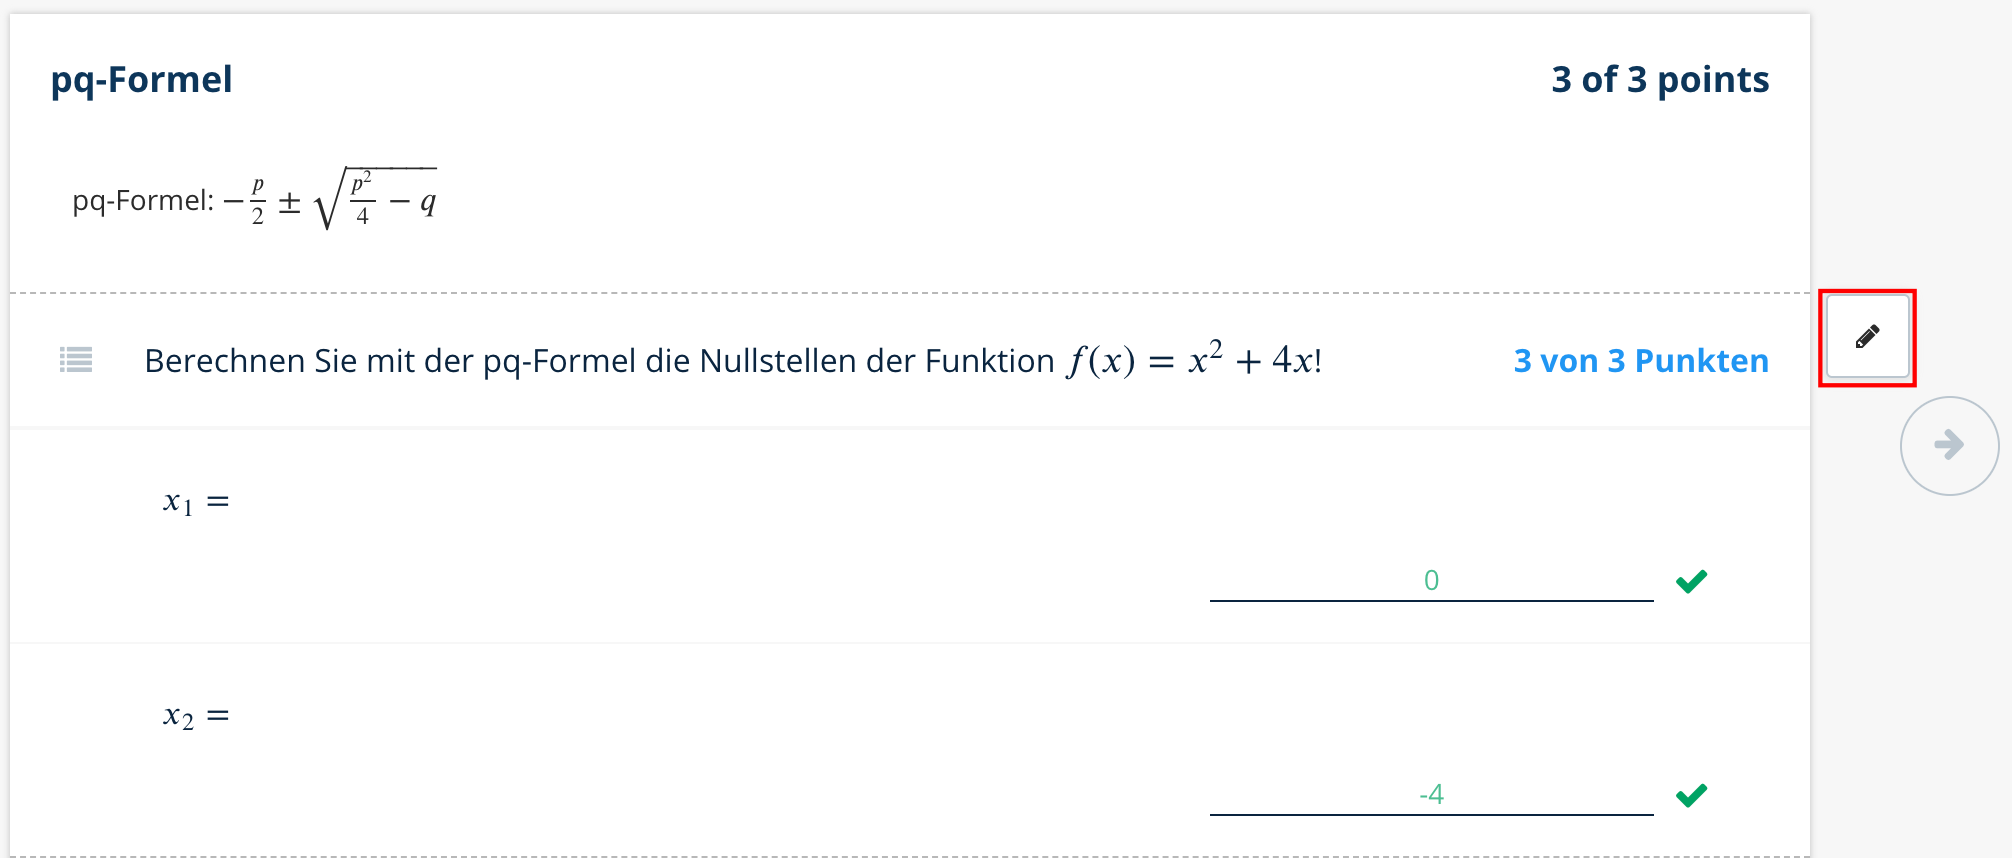Image resolution: width=2012 pixels, height=858 pixels.
Task: Click the pencil edit icon
Action: (1867, 337)
